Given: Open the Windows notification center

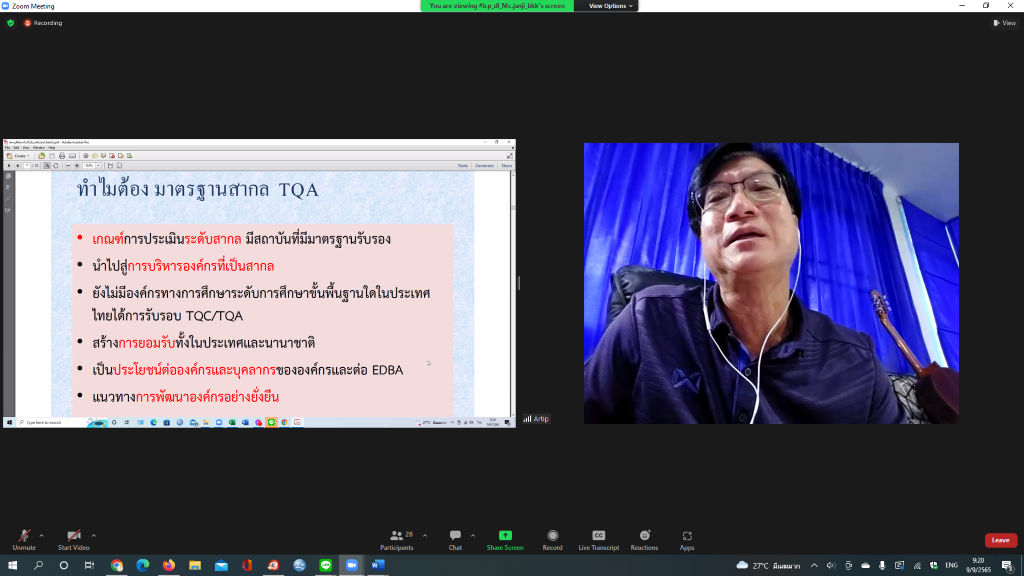Looking at the screenshot, I should pyautogui.click(x=1008, y=566).
